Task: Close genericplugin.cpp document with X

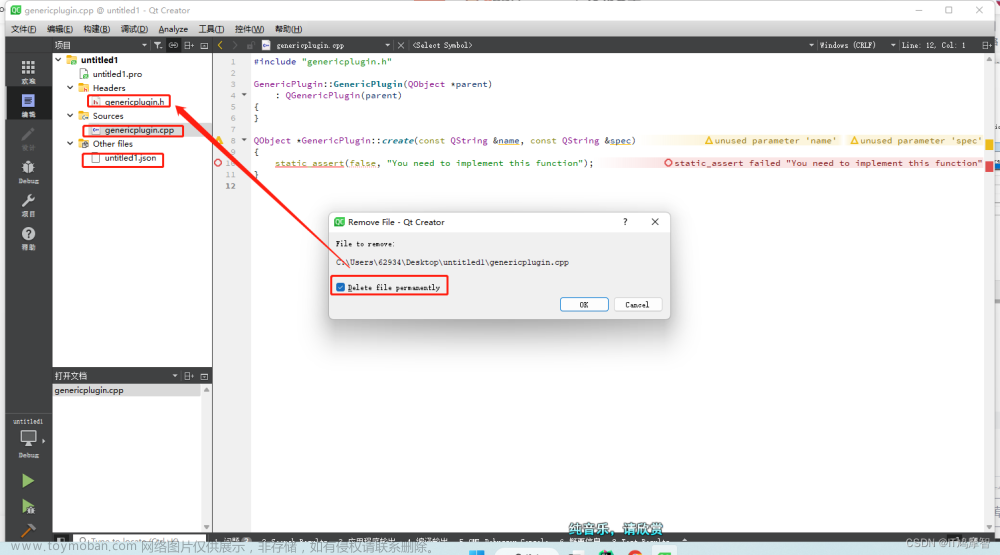Action: 401,45
